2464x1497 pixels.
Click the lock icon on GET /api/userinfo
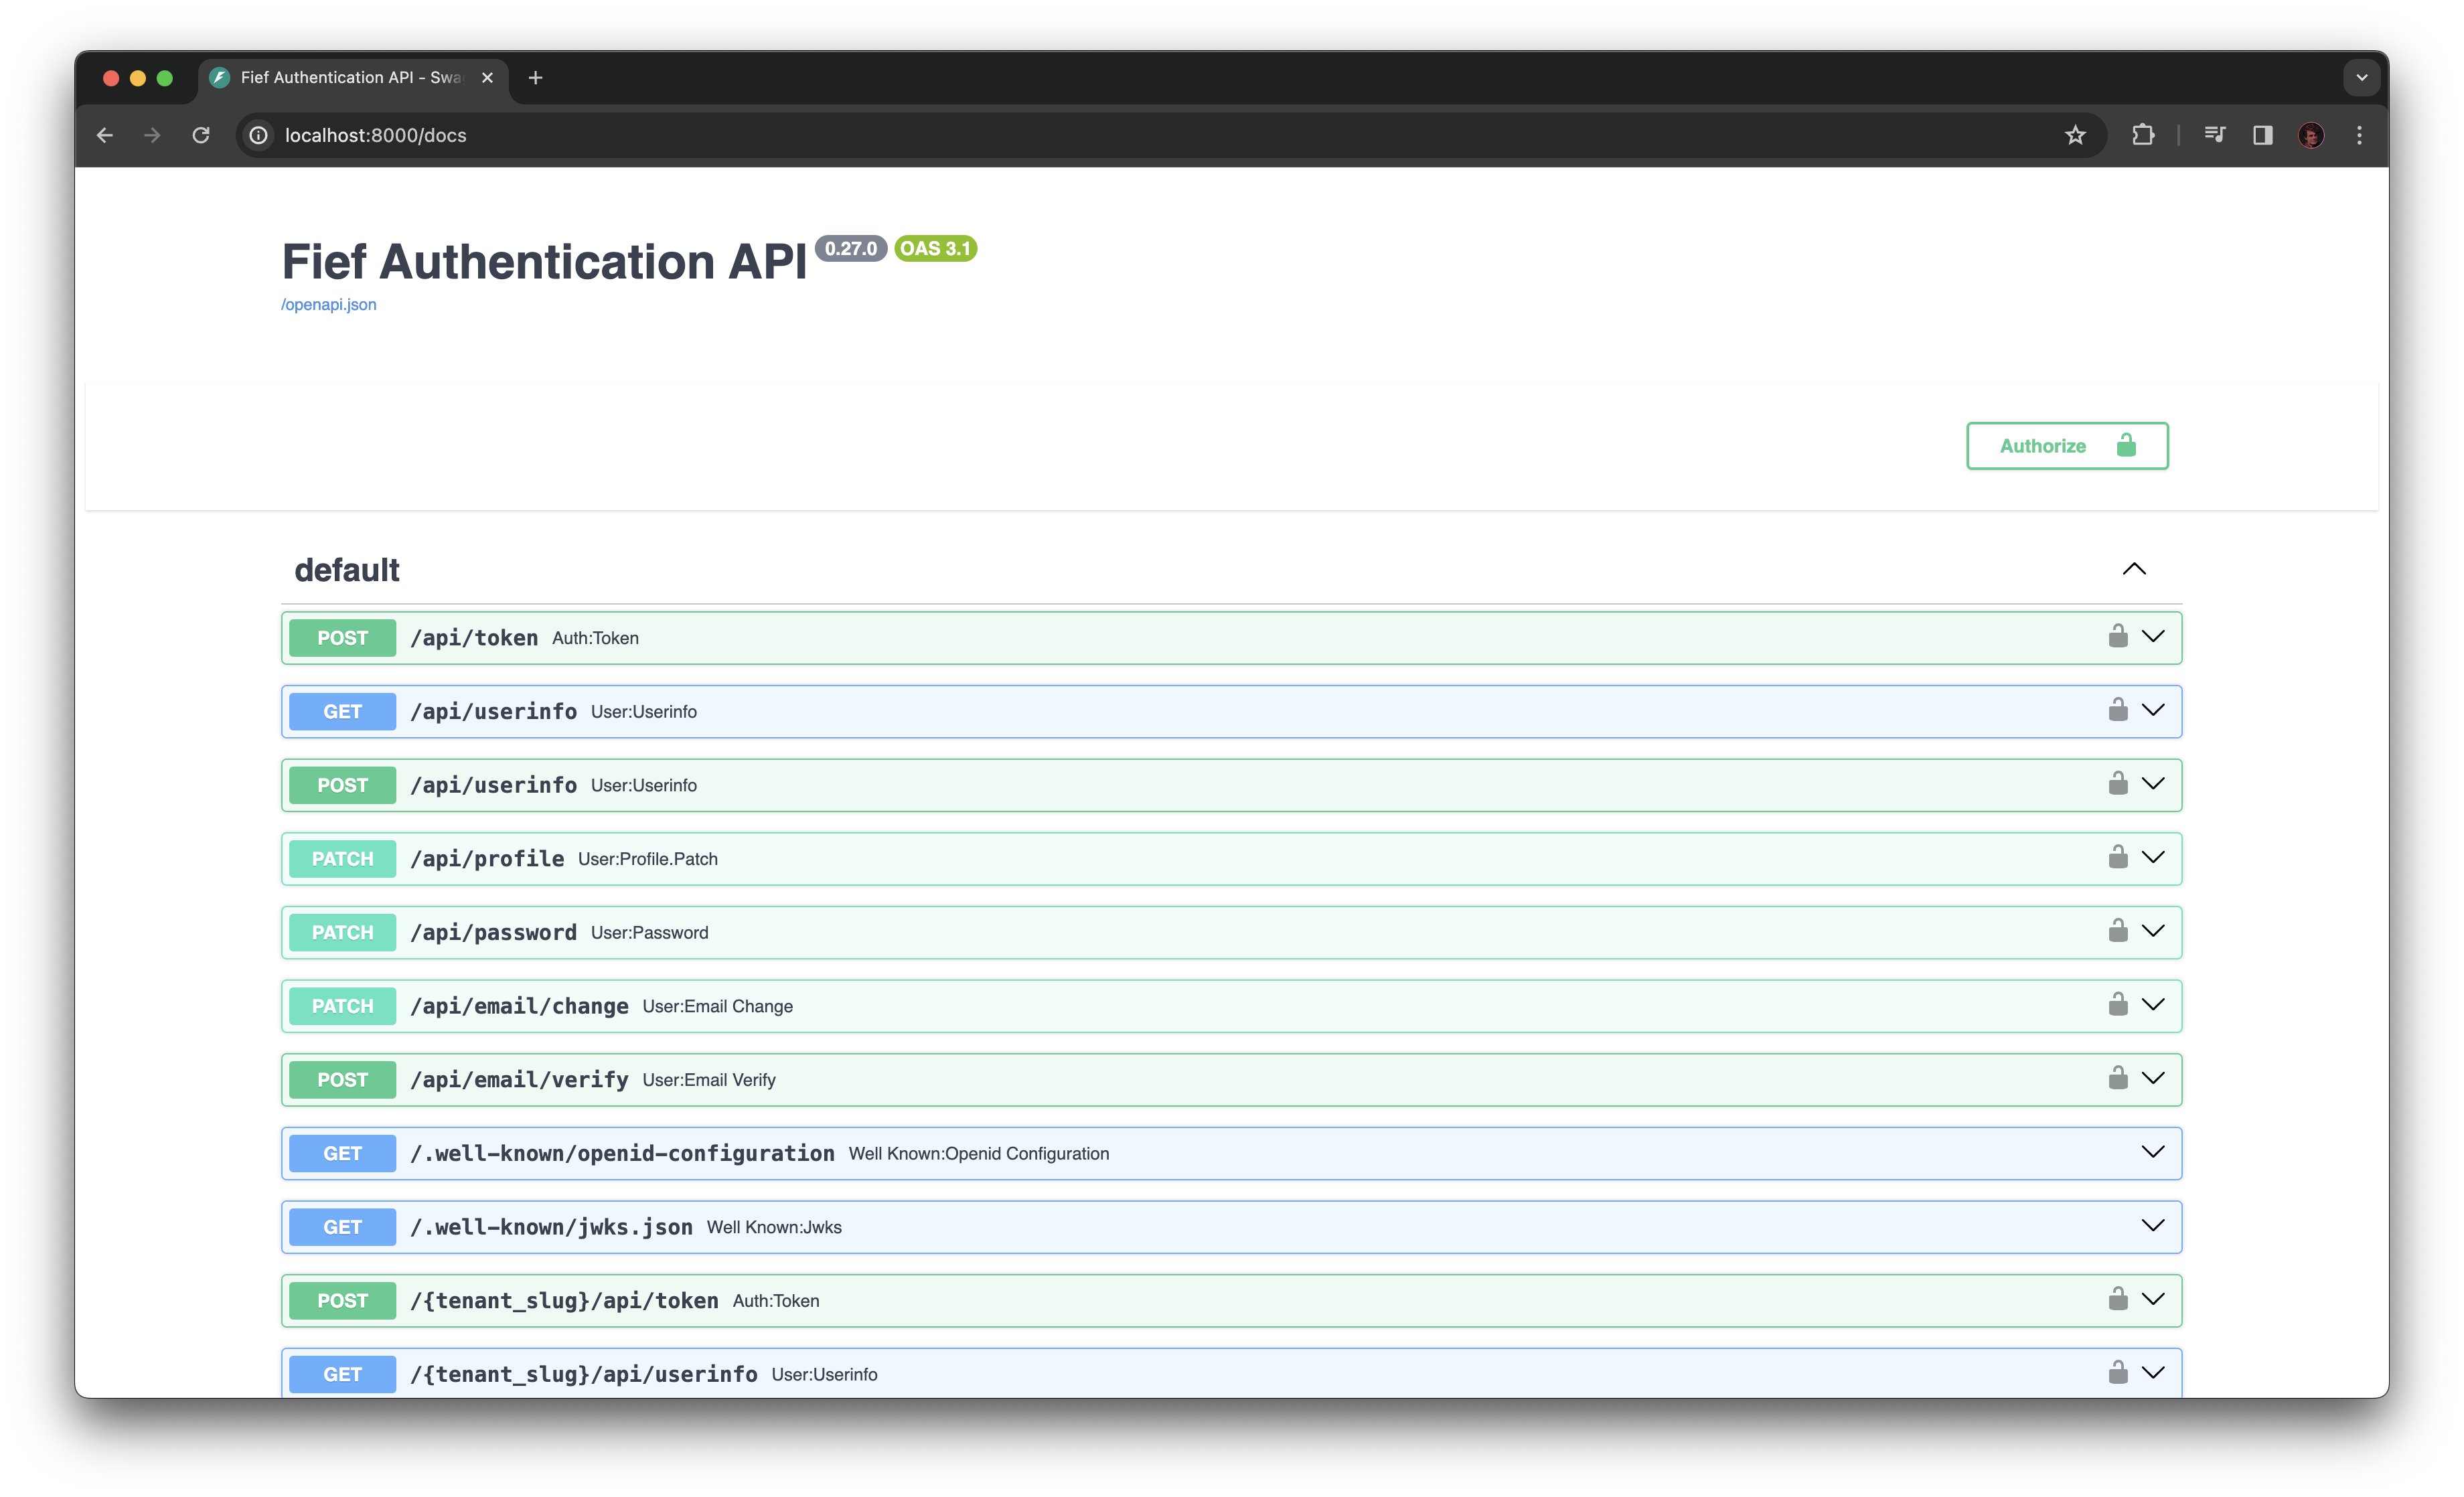[x=2118, y=711]
